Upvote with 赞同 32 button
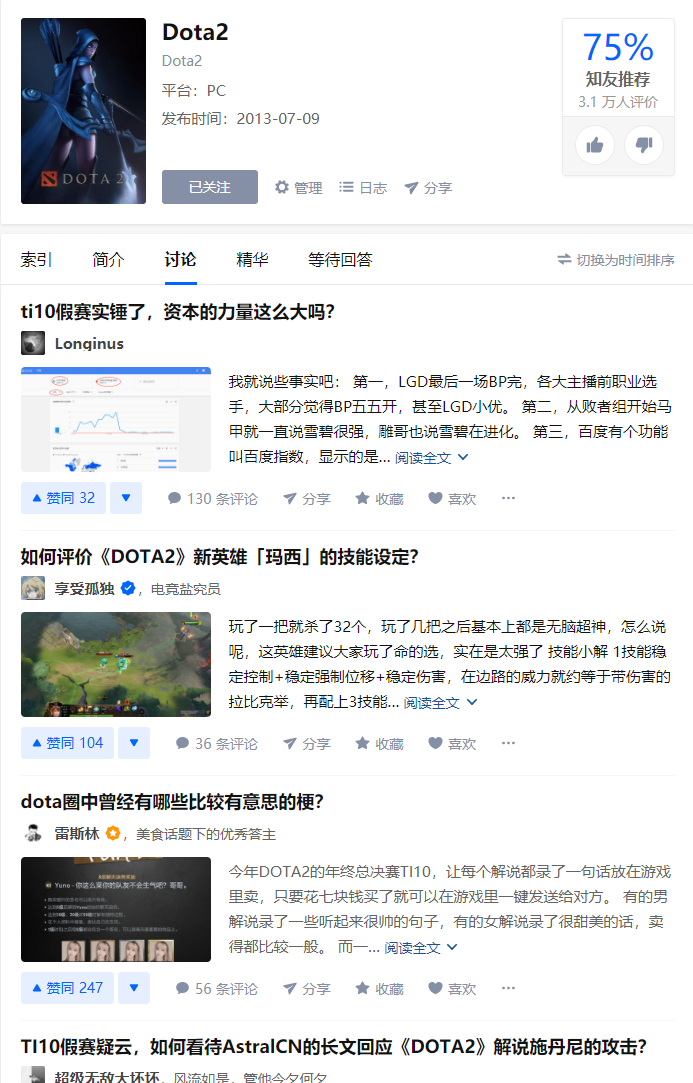This screenshot has width=693, height=1083. 64,498
